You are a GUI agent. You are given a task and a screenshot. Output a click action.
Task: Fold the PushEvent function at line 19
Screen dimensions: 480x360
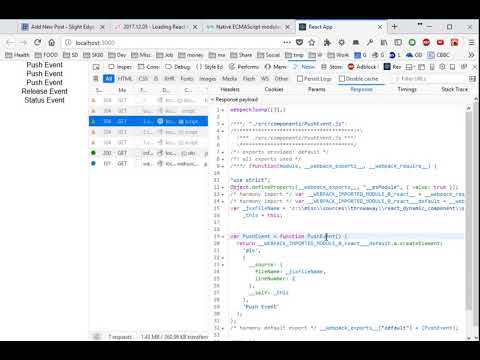[223, 236]
